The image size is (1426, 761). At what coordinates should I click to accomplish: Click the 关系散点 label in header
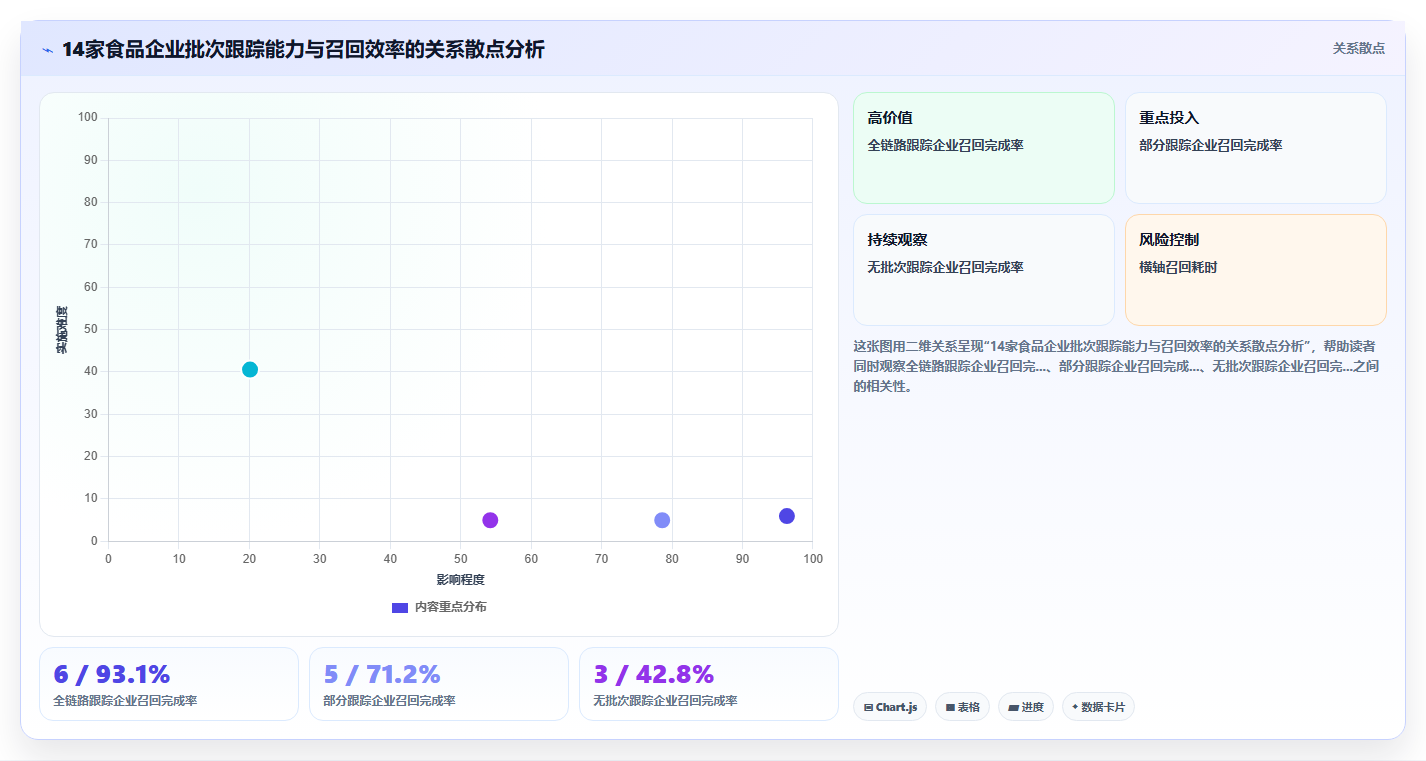pos(1358,48)
